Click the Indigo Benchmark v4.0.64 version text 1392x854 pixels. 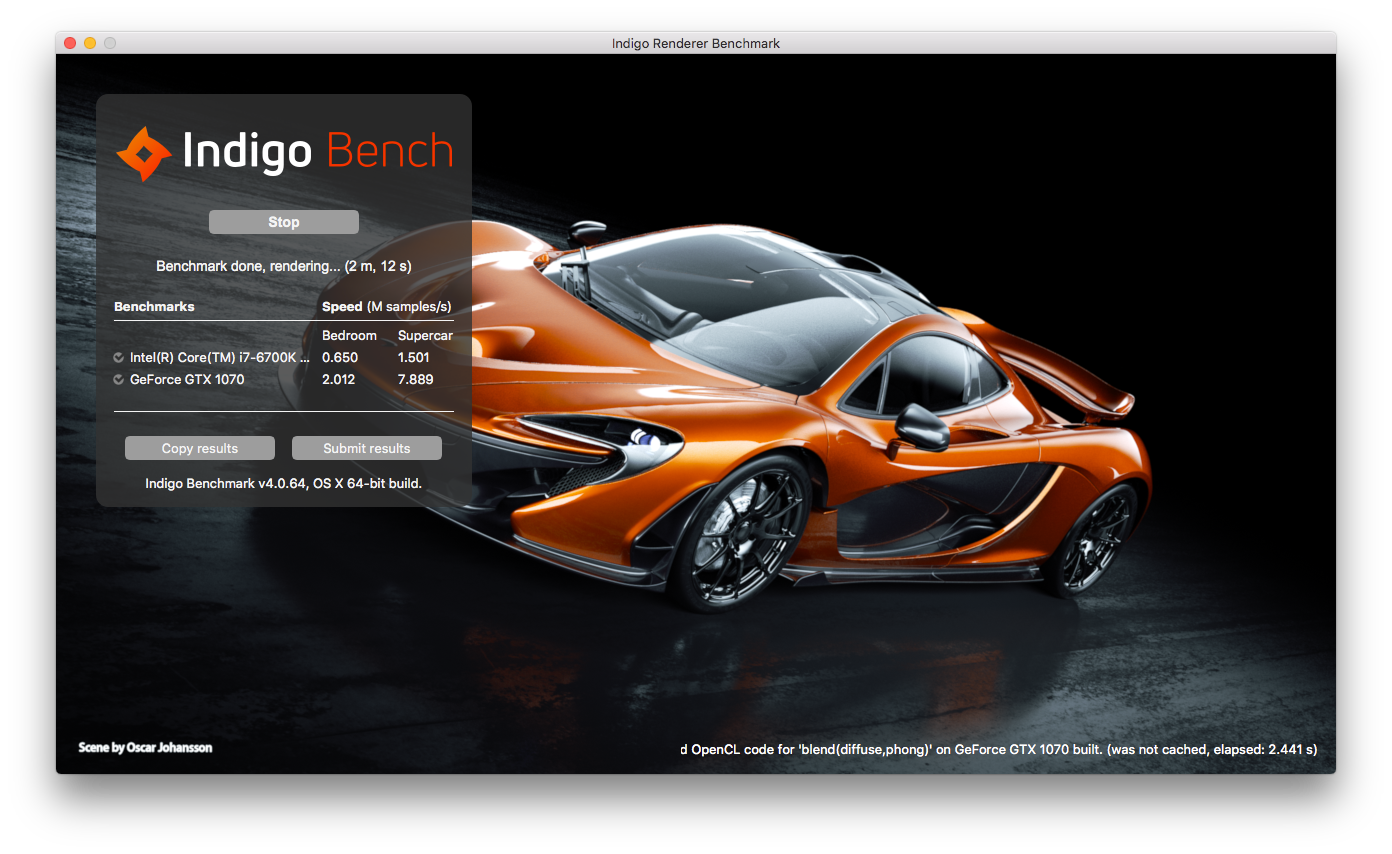coord(284,483)
